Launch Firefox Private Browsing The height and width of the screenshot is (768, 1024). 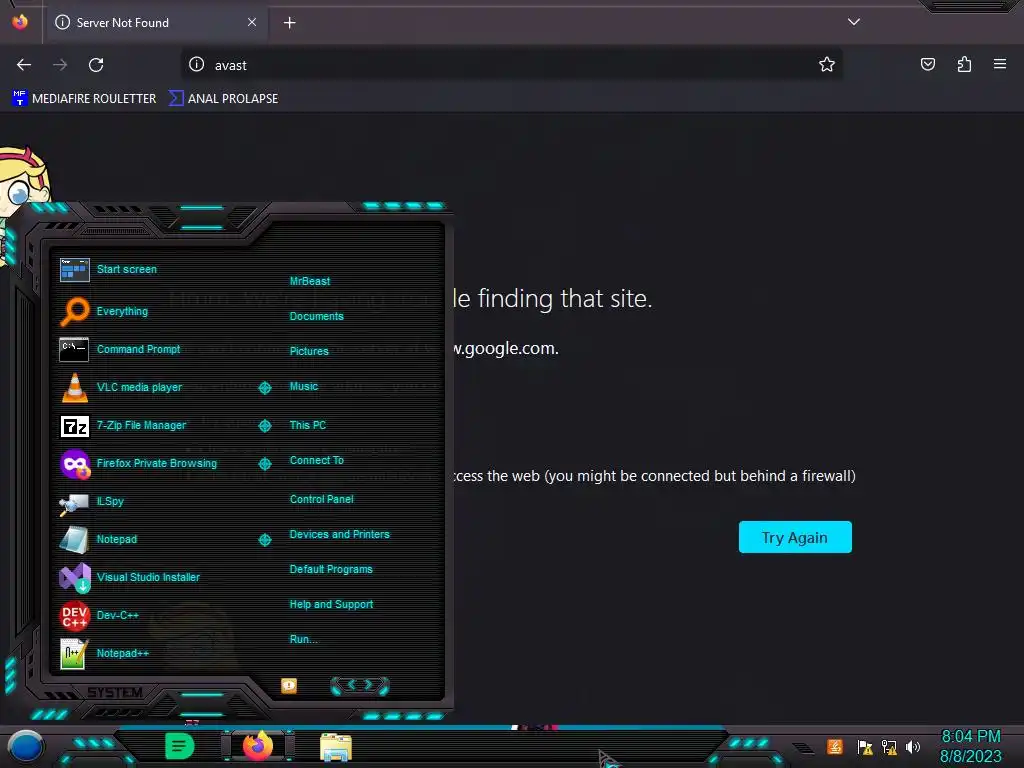(138, 464)
